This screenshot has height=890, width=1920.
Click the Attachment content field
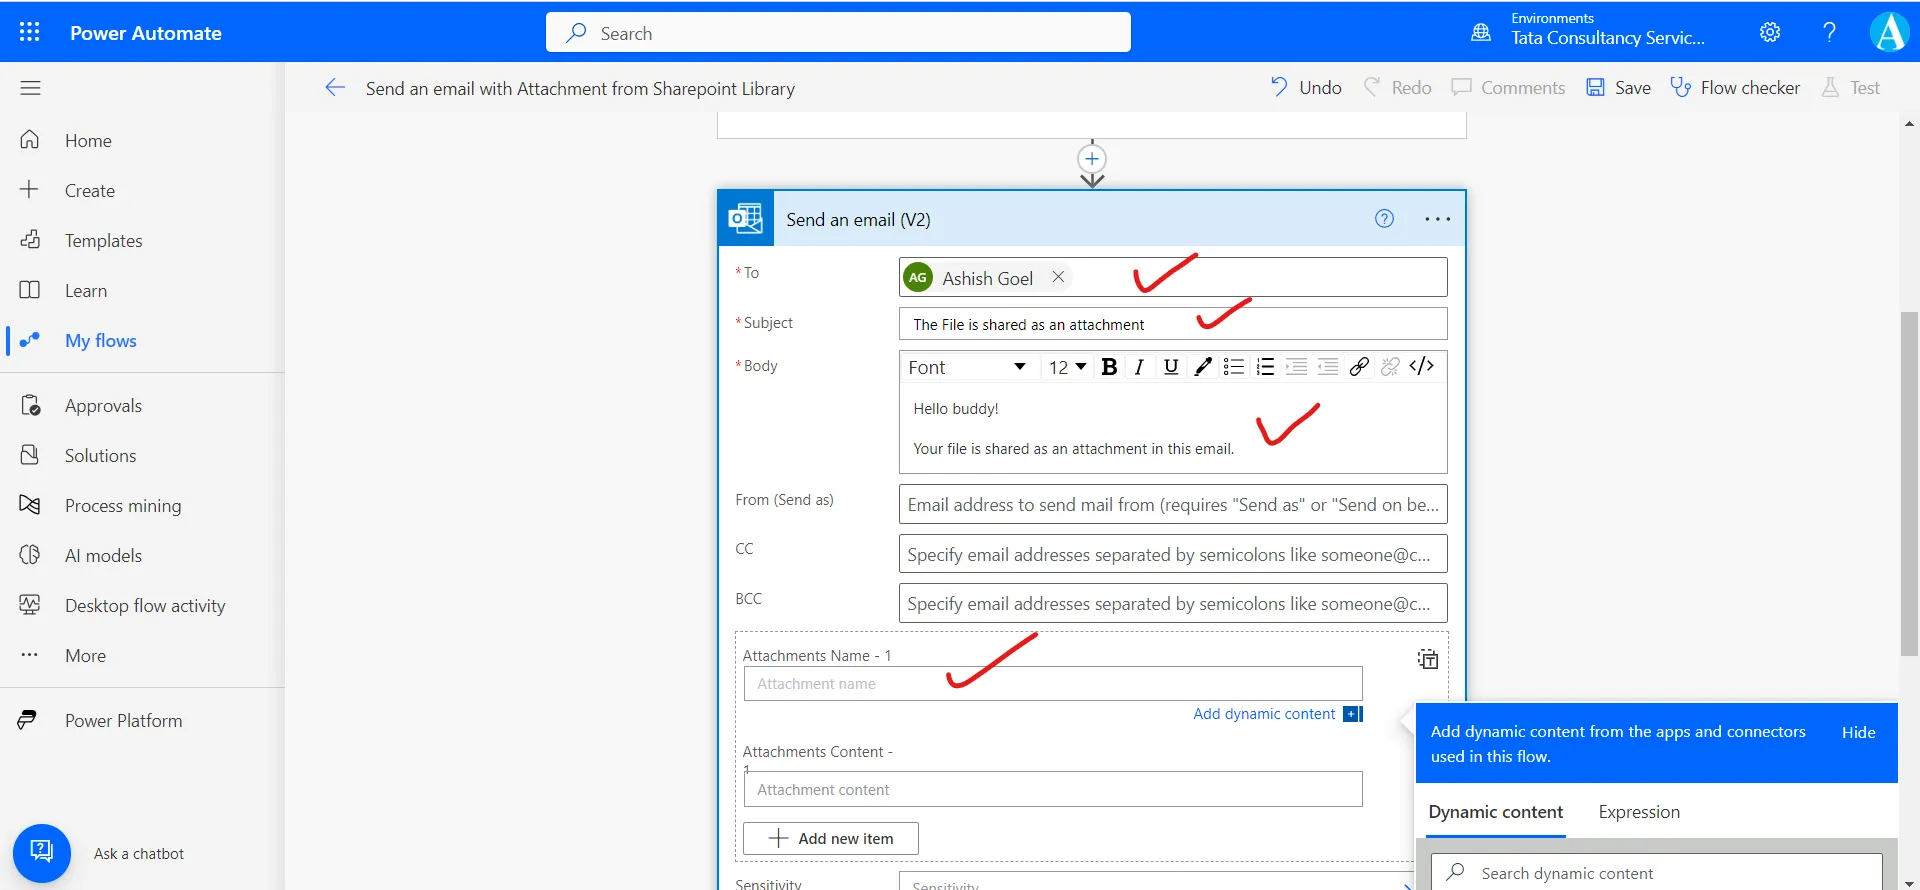click(1053, 789)
